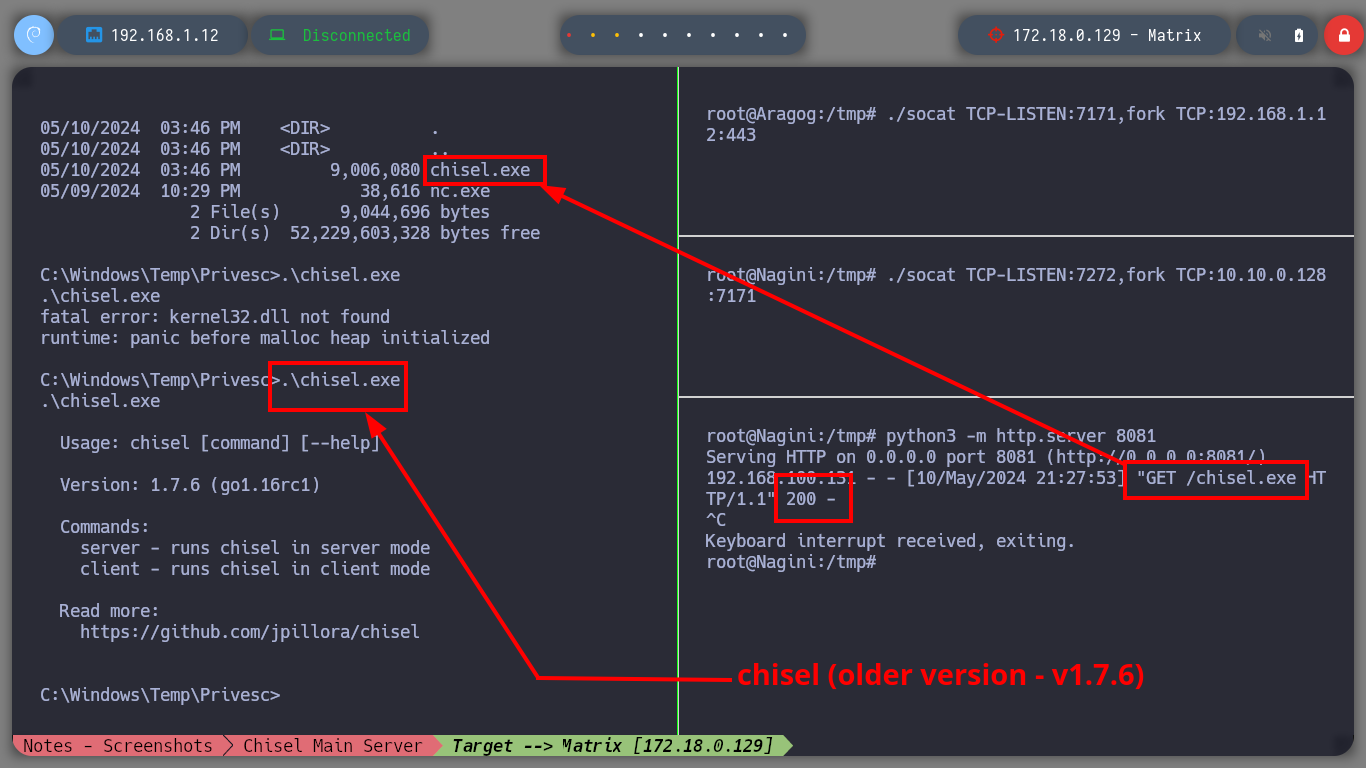The height and width of the screenshot is (768, 1366).
Task: Click the 38,616 file size value
Action: tap(390, 191)
